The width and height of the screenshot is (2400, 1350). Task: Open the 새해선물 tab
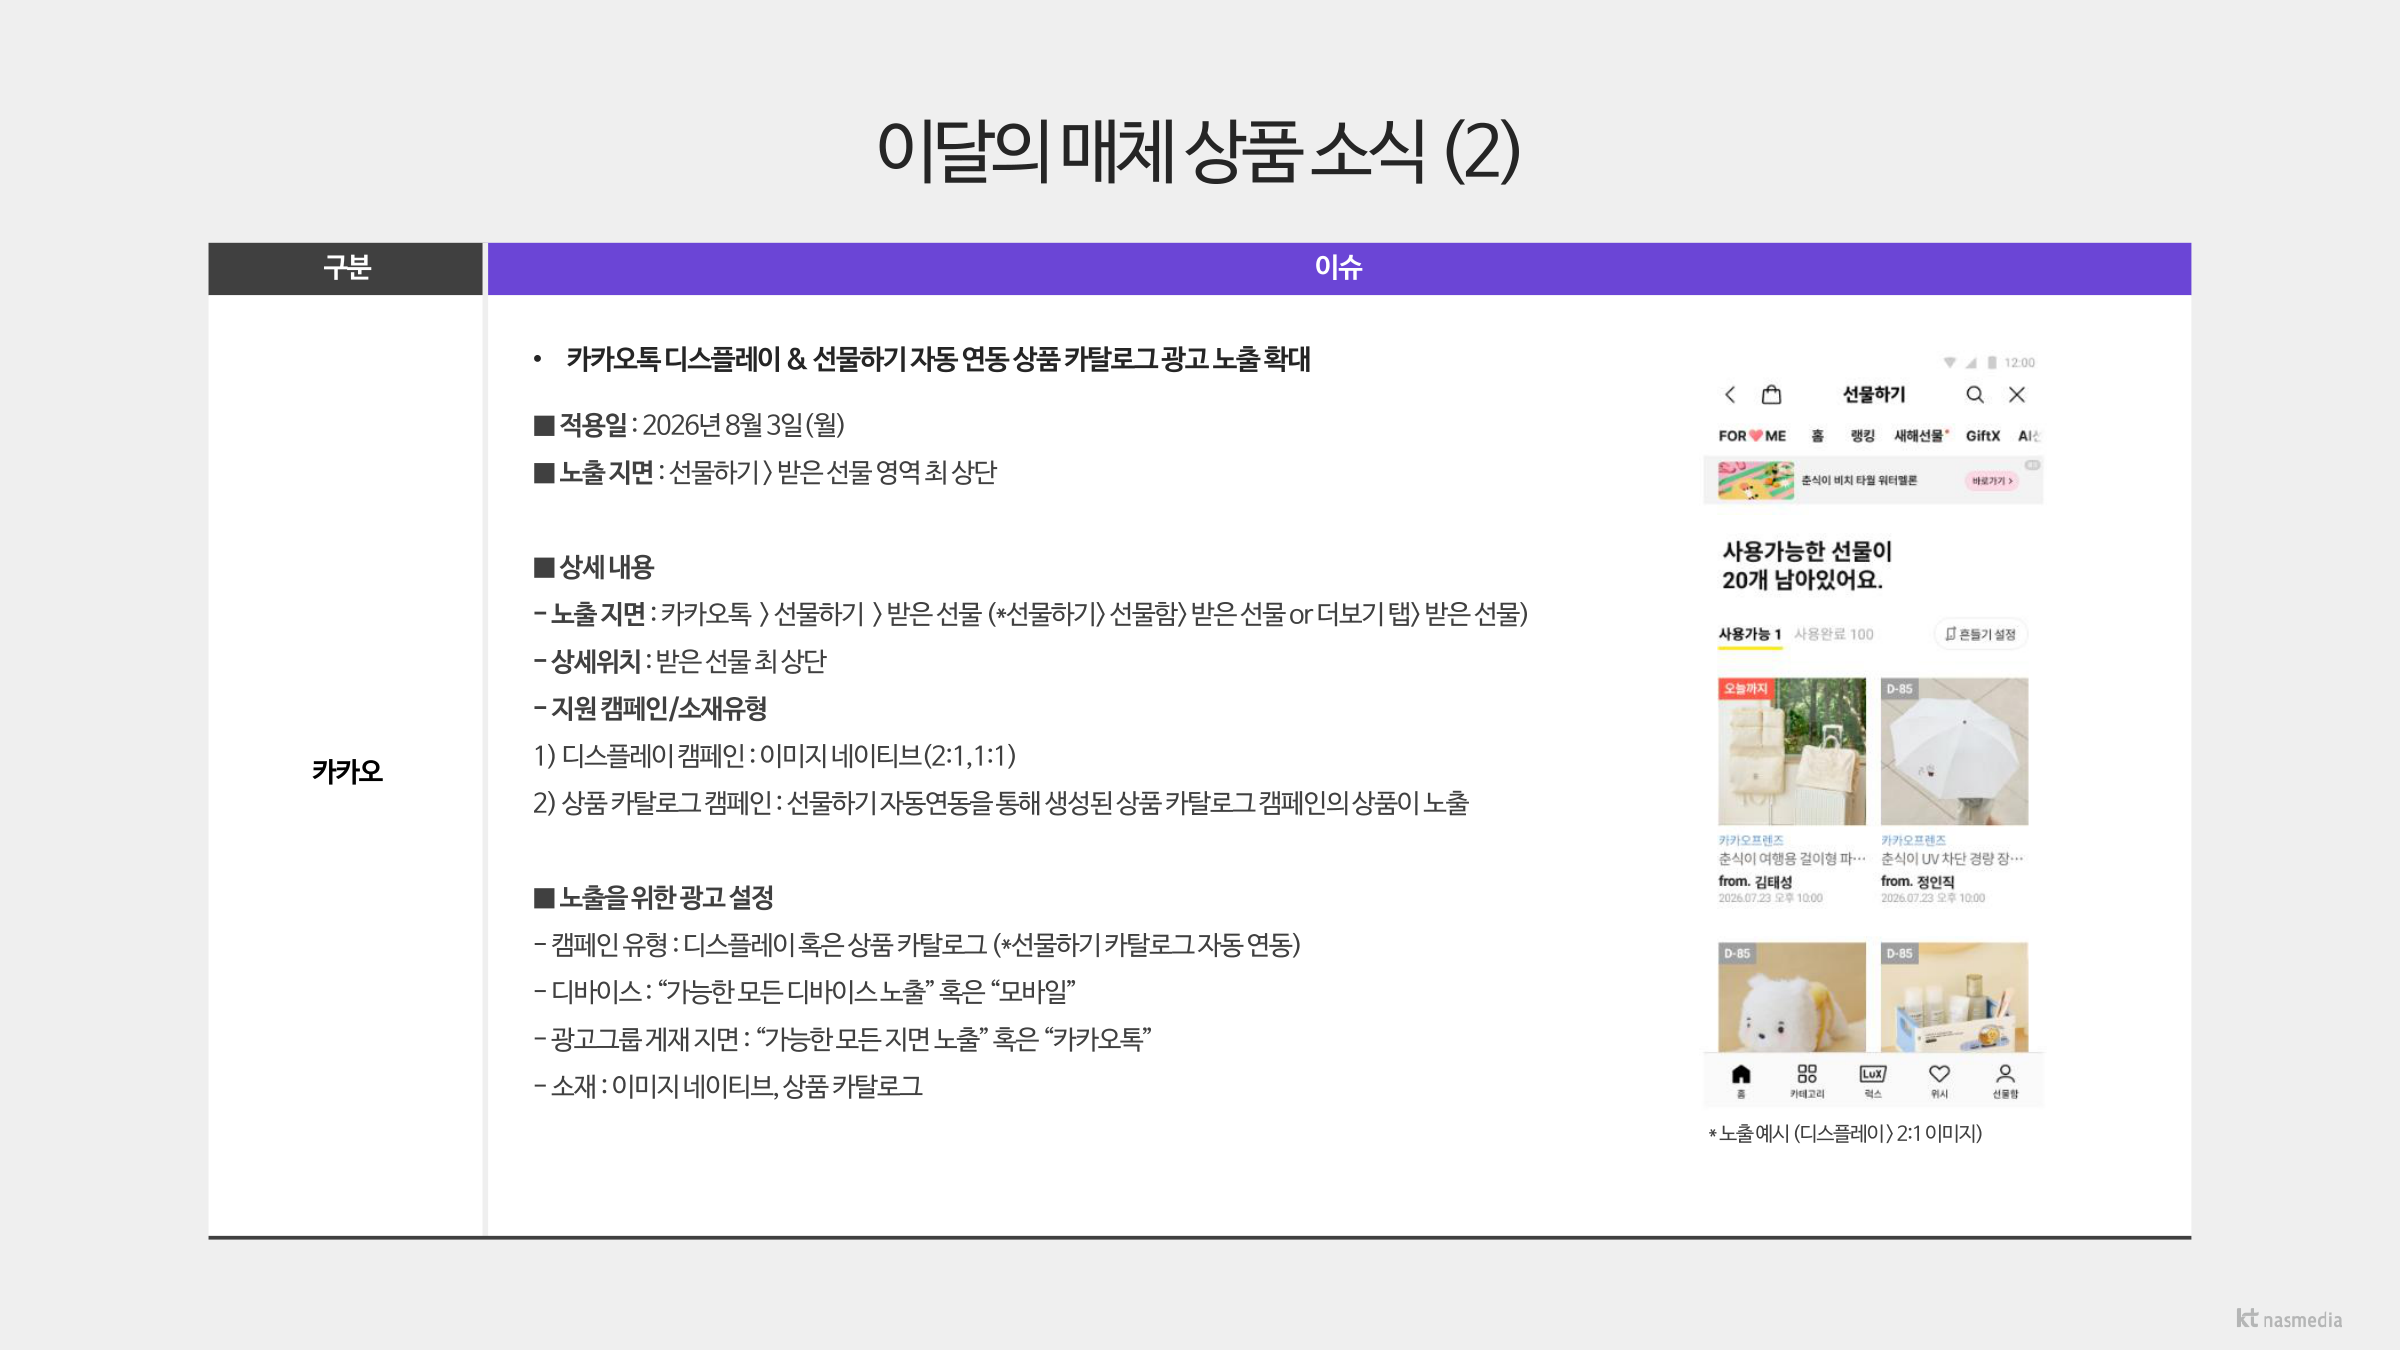[x=1921, y=436]
